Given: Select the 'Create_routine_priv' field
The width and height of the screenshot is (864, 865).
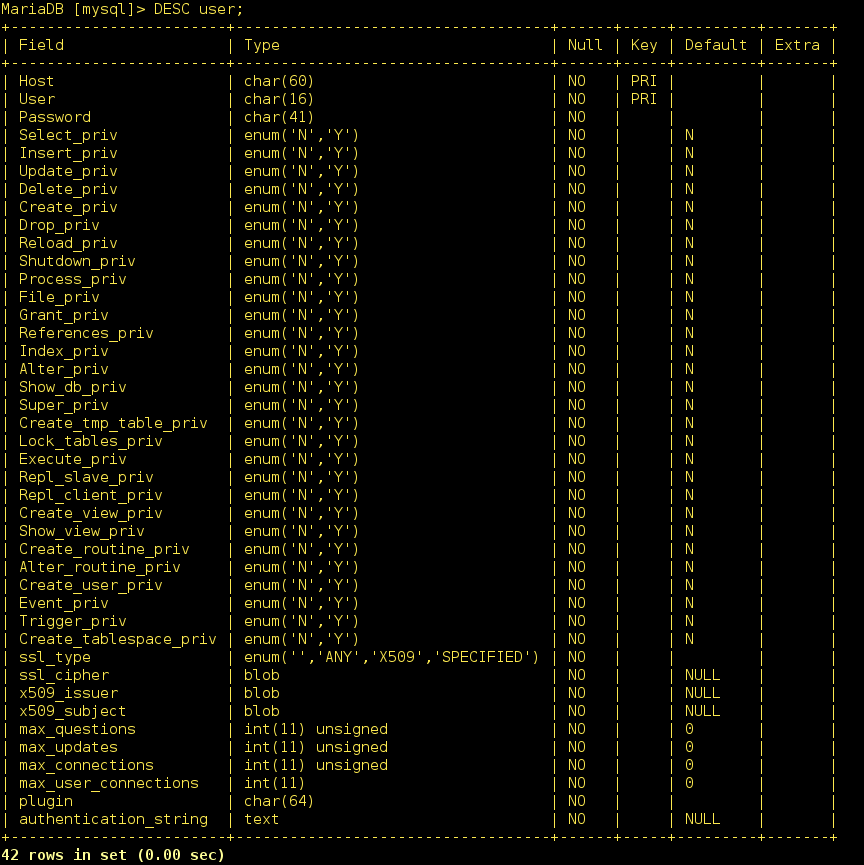Looking at the screenshot, I should 104,549.
